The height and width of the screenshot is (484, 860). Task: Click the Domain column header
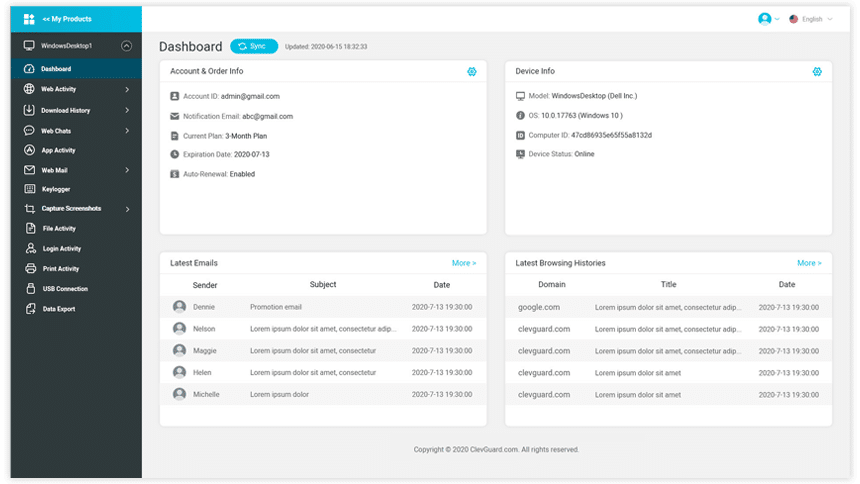pos(552,284)
